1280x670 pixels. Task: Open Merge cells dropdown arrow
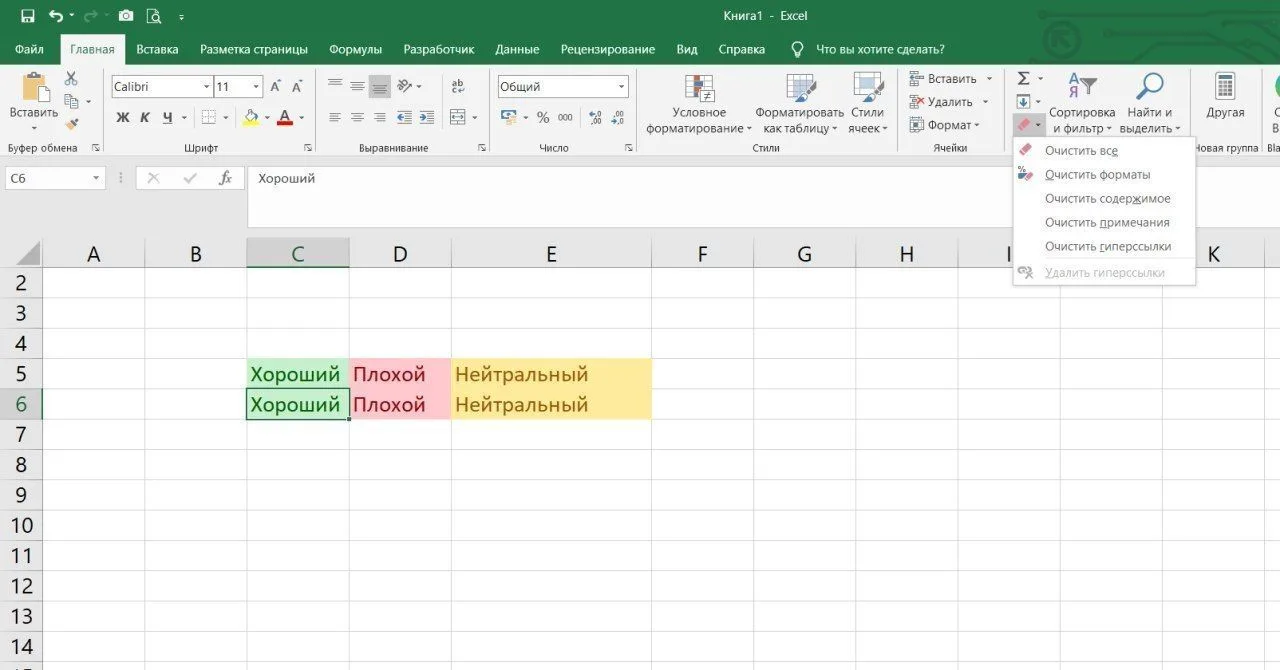[474, 117]
